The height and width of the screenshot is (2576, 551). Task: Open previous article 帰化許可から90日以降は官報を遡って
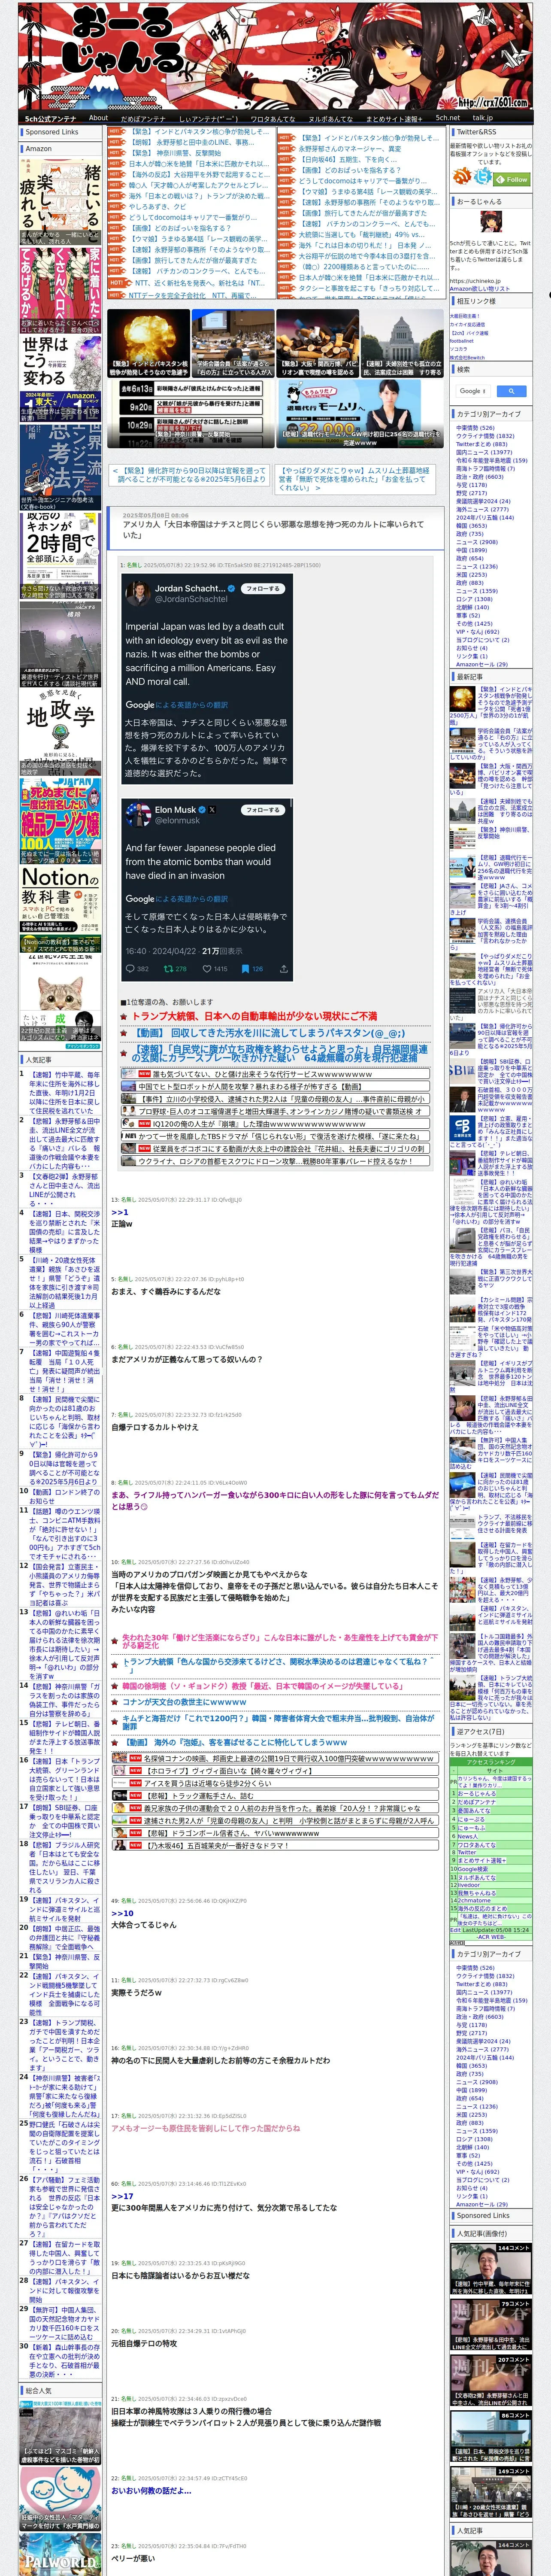(x=190, y=475)
